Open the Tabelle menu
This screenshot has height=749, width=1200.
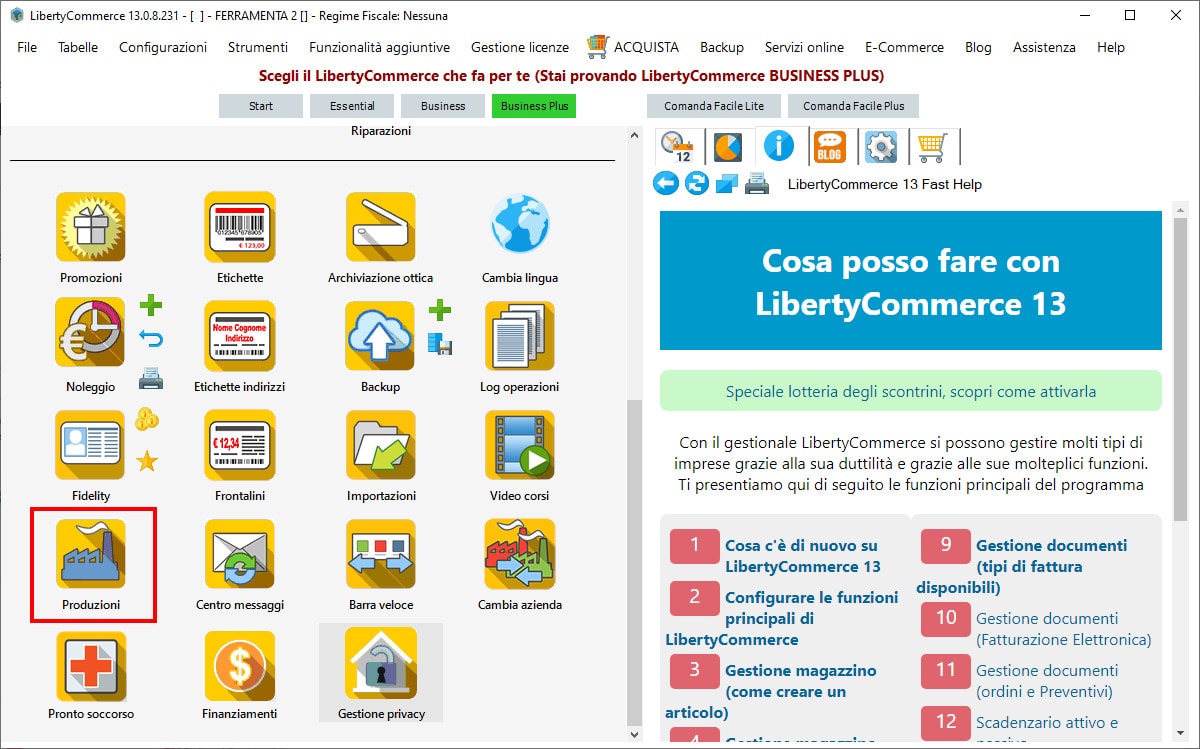(78, 47)
